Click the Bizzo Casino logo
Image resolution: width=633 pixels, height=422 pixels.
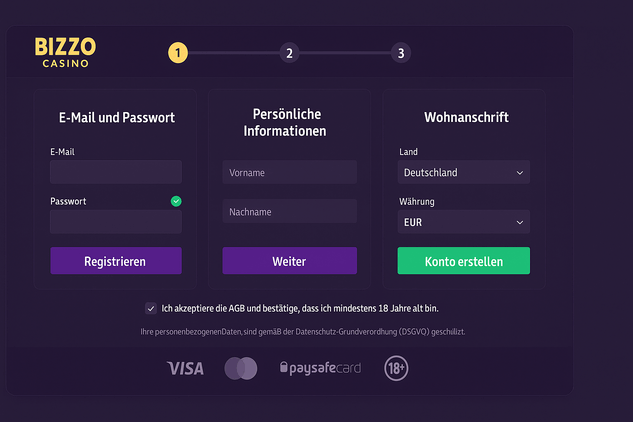tap(65, 52)
